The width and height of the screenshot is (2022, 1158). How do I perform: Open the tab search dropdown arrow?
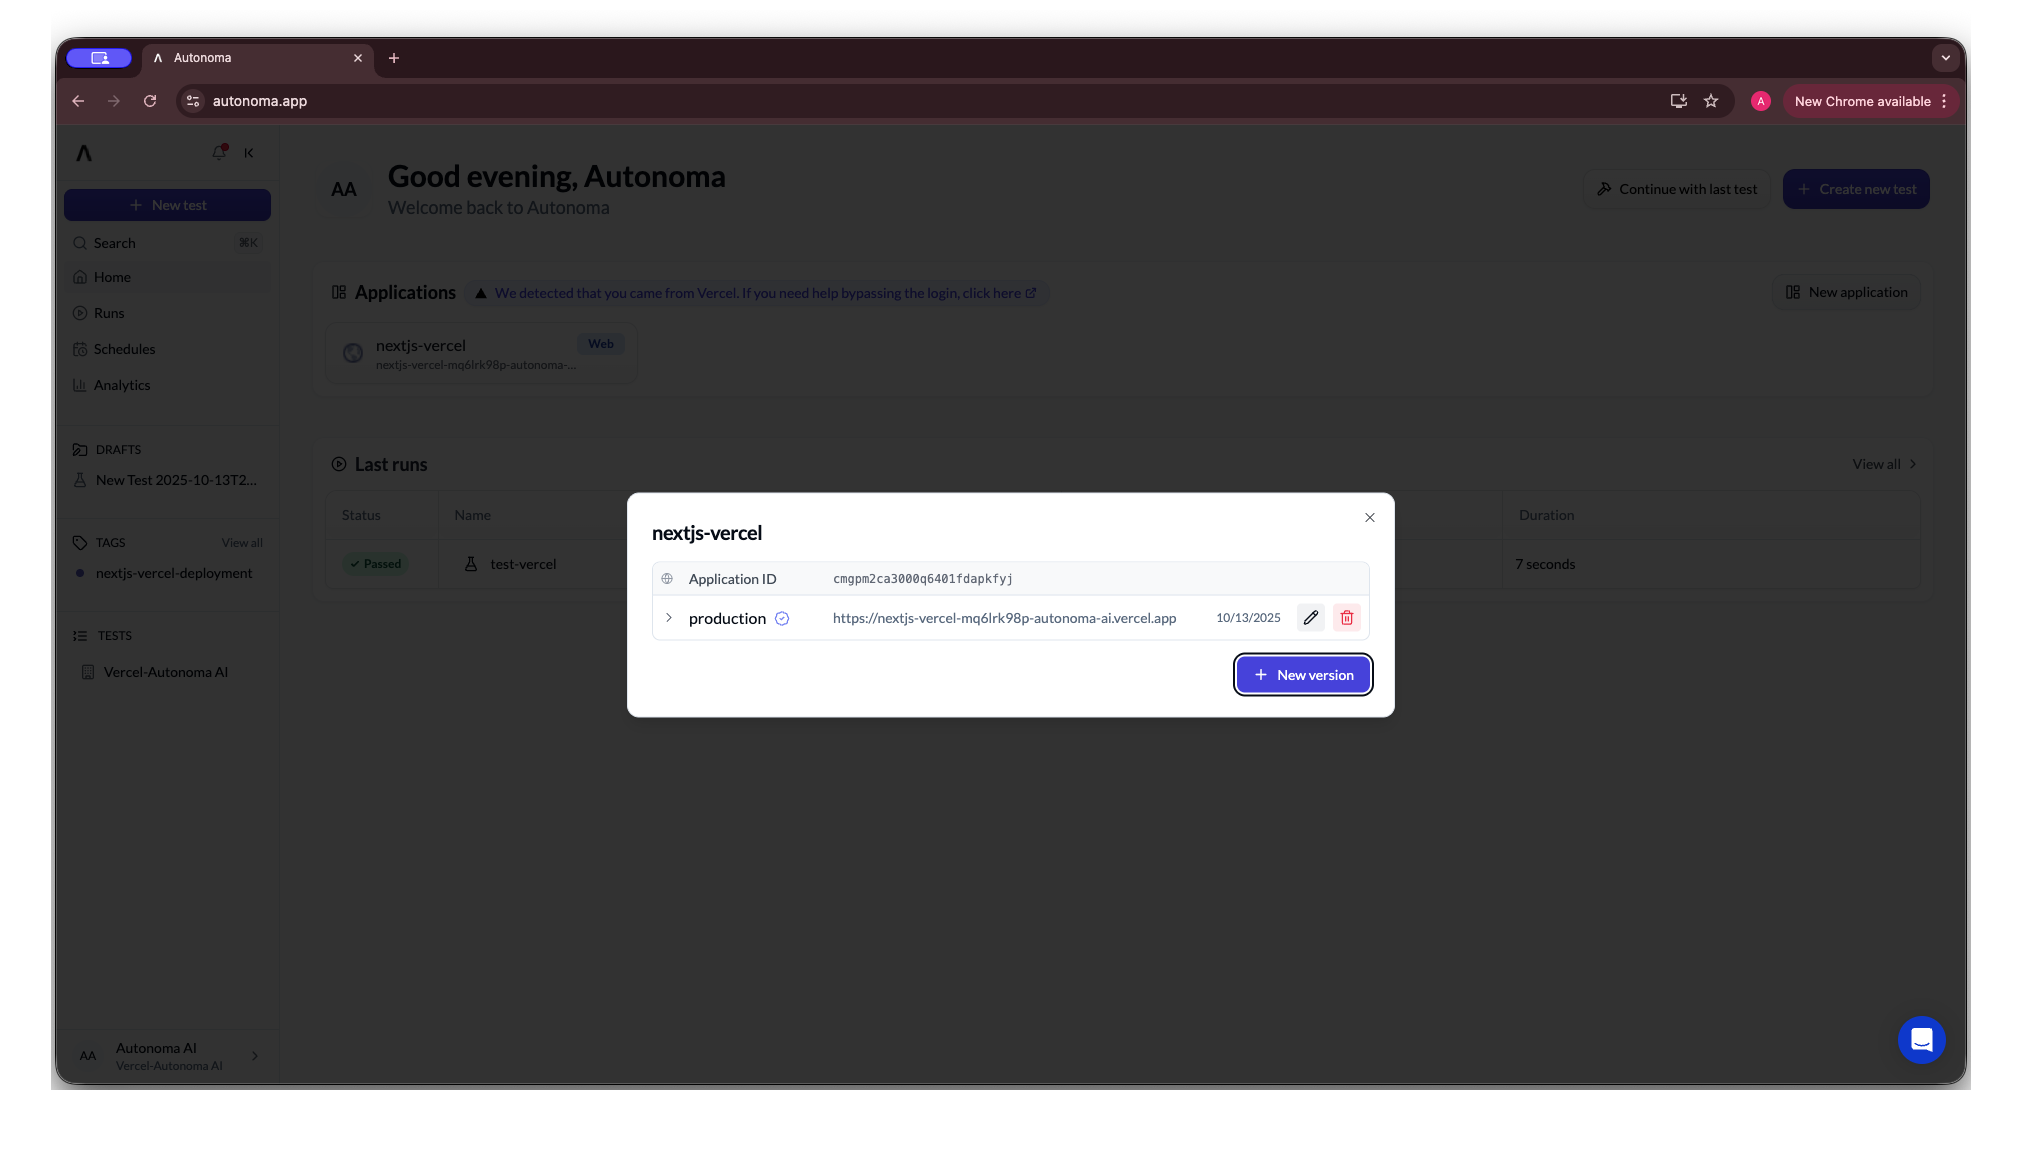[1945, 58]
